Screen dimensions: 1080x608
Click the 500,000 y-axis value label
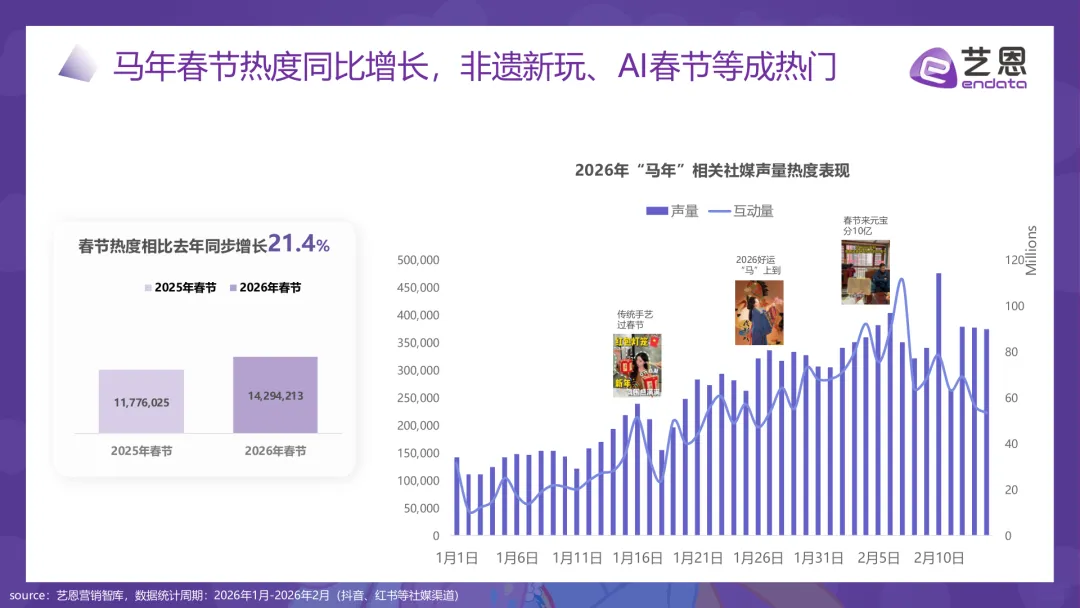(419, 260)
